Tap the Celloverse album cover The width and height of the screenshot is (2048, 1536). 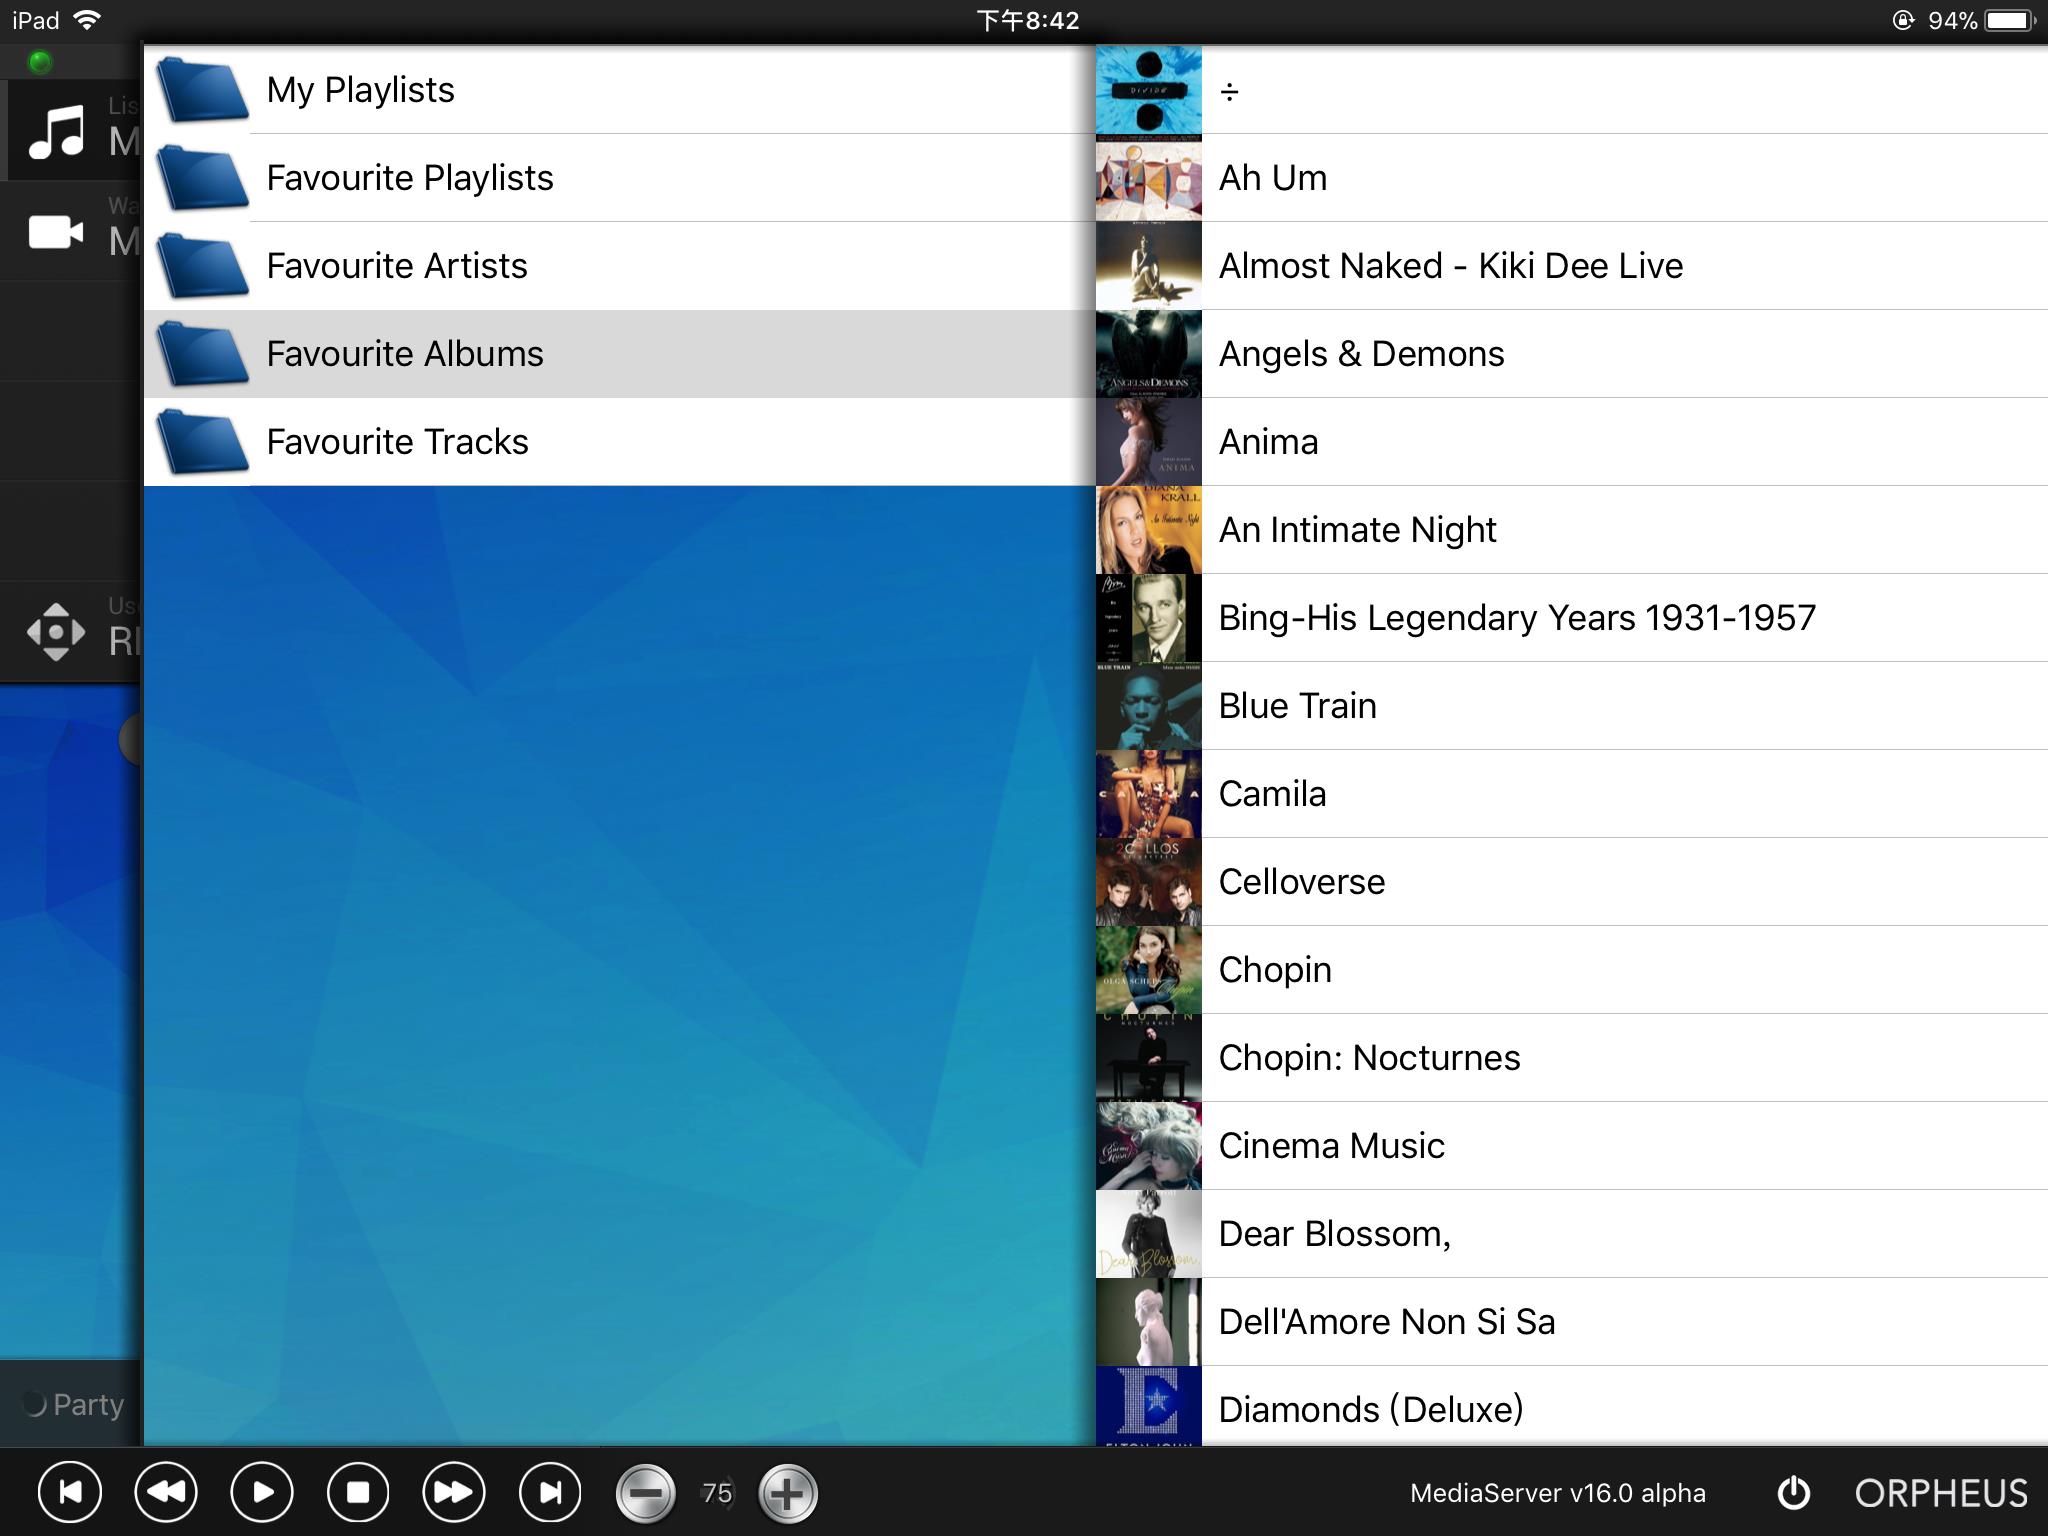[1149, 882]
